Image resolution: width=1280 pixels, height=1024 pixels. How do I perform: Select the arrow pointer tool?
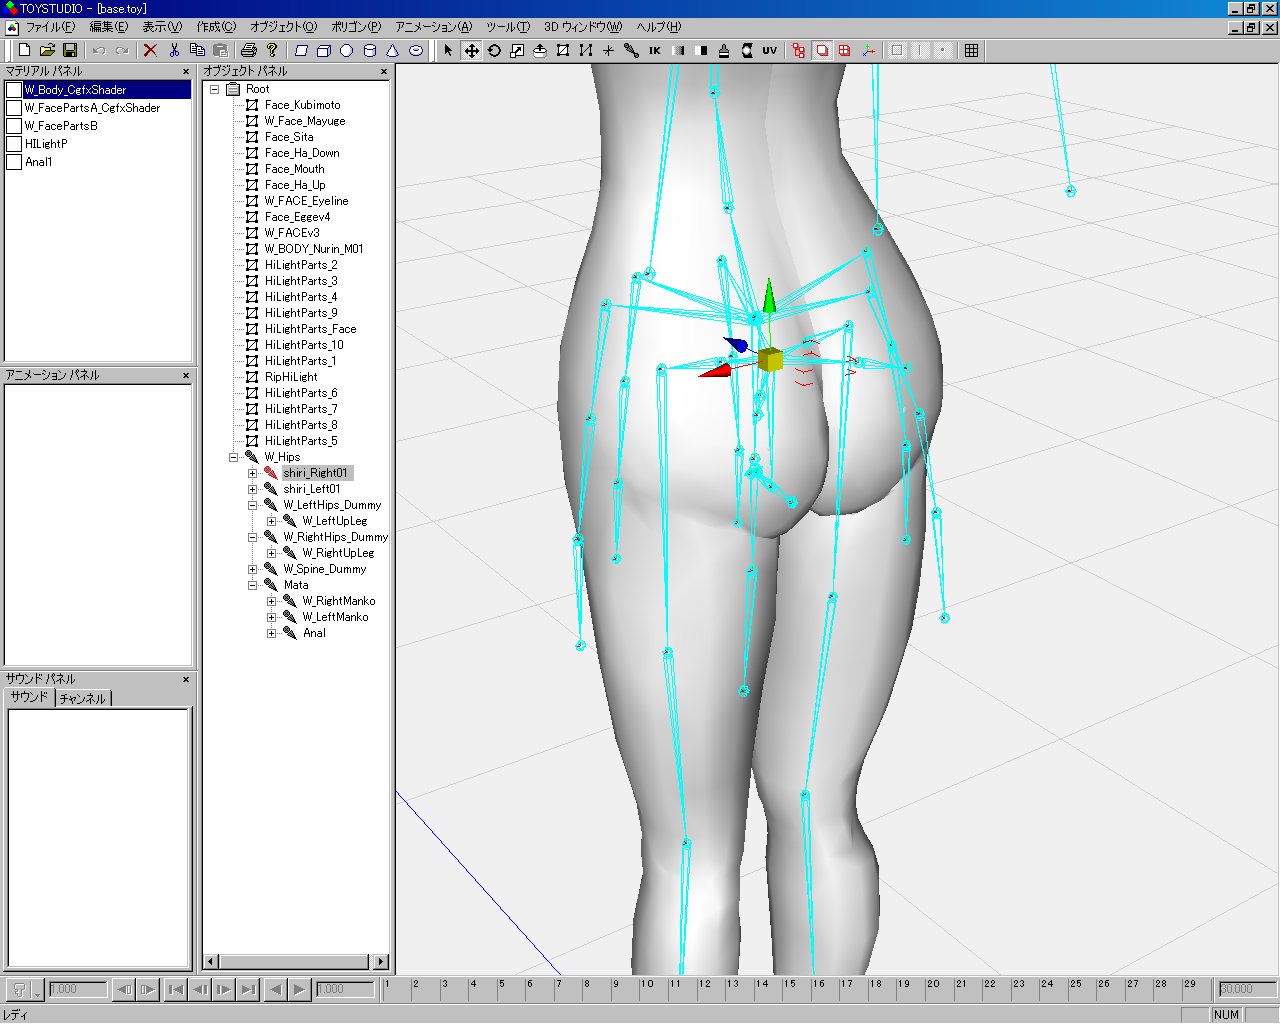[448, 50]
